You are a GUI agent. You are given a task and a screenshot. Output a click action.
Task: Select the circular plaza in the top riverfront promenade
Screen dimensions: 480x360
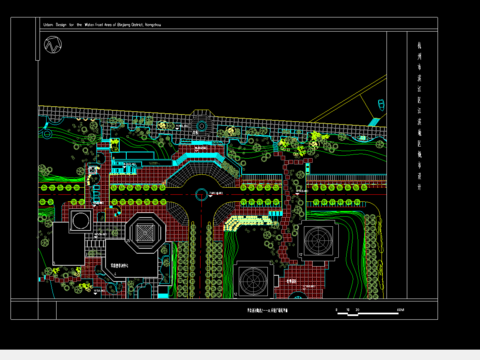[201, 126]
